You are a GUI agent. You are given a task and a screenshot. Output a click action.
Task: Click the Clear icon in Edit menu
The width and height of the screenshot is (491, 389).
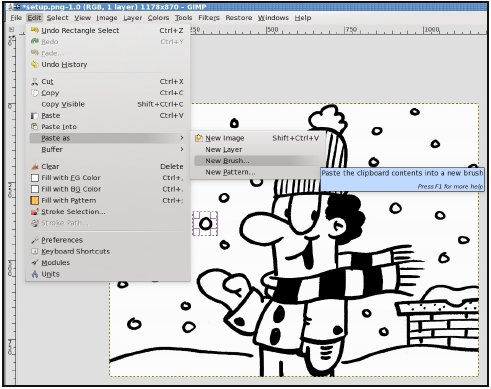[35, 166]
